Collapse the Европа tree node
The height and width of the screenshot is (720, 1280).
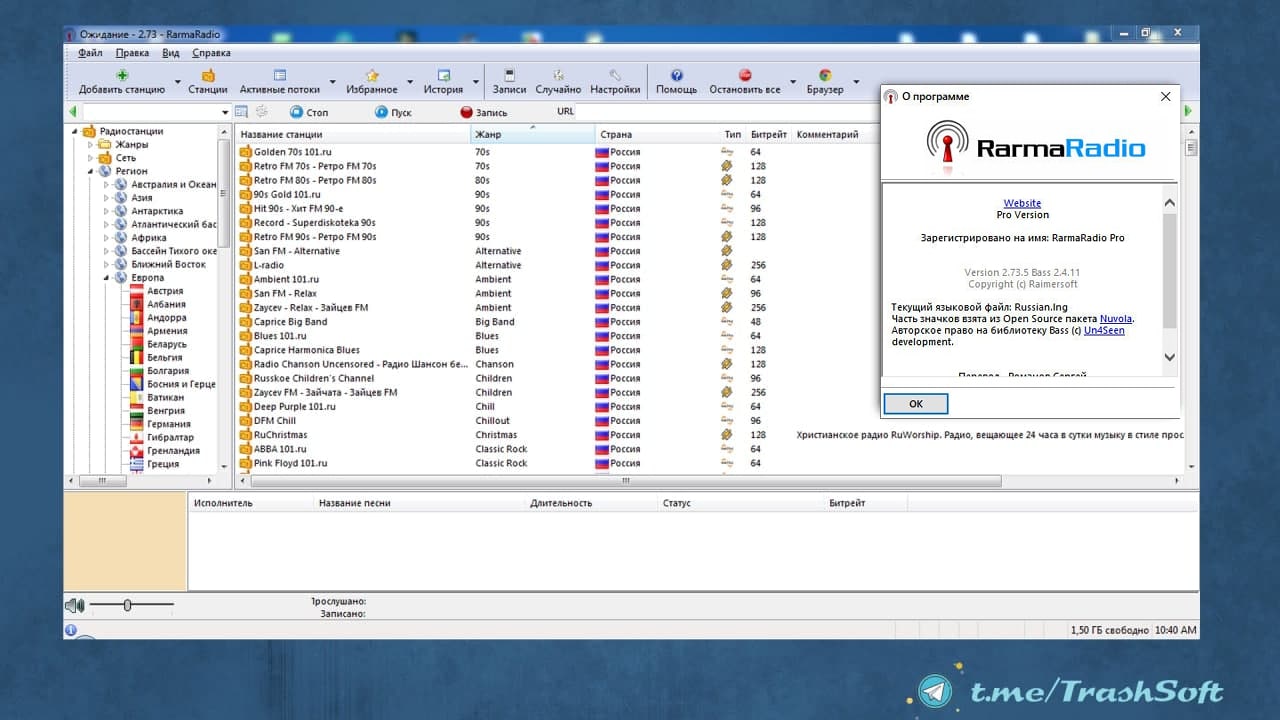106,278
